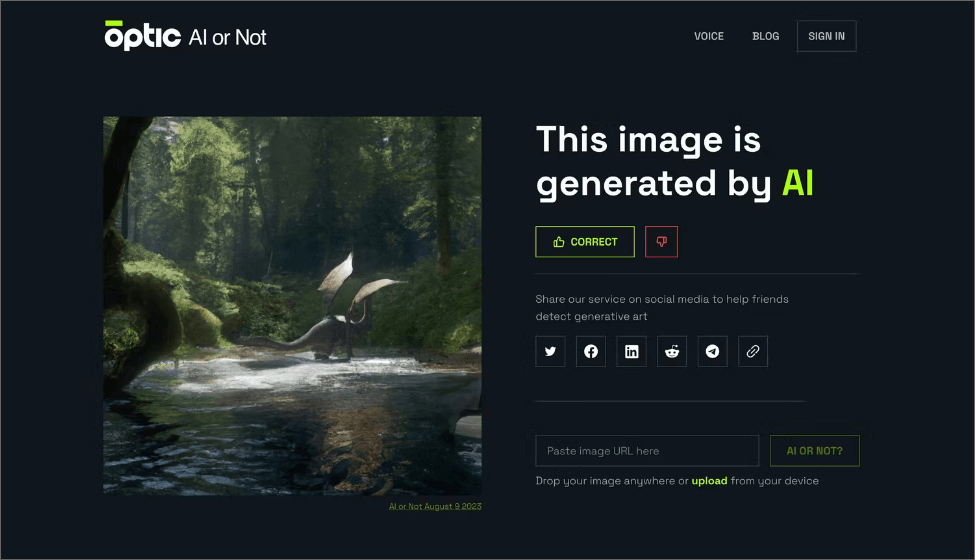975x560 pixels.
Task: Click the dragon forest image
Action: (x=292, y=306)
